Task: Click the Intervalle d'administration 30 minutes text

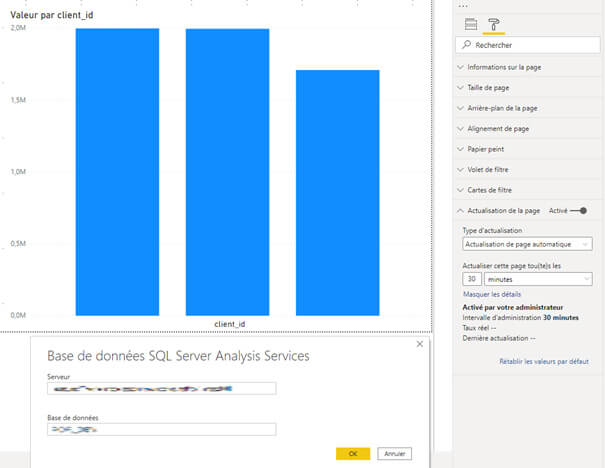Action: pyautogui.click(x=521, y=318)
